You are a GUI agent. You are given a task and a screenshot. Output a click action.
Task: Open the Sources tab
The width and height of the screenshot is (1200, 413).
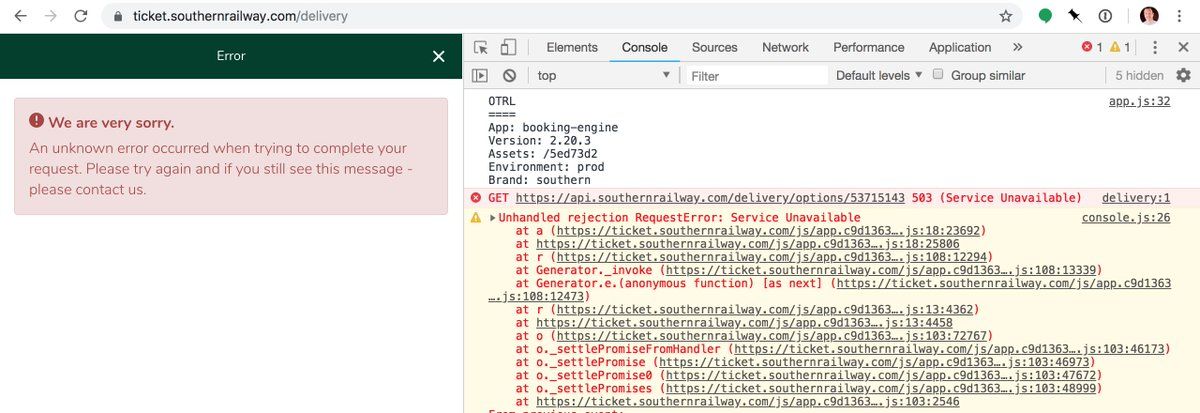click(715, 47)
